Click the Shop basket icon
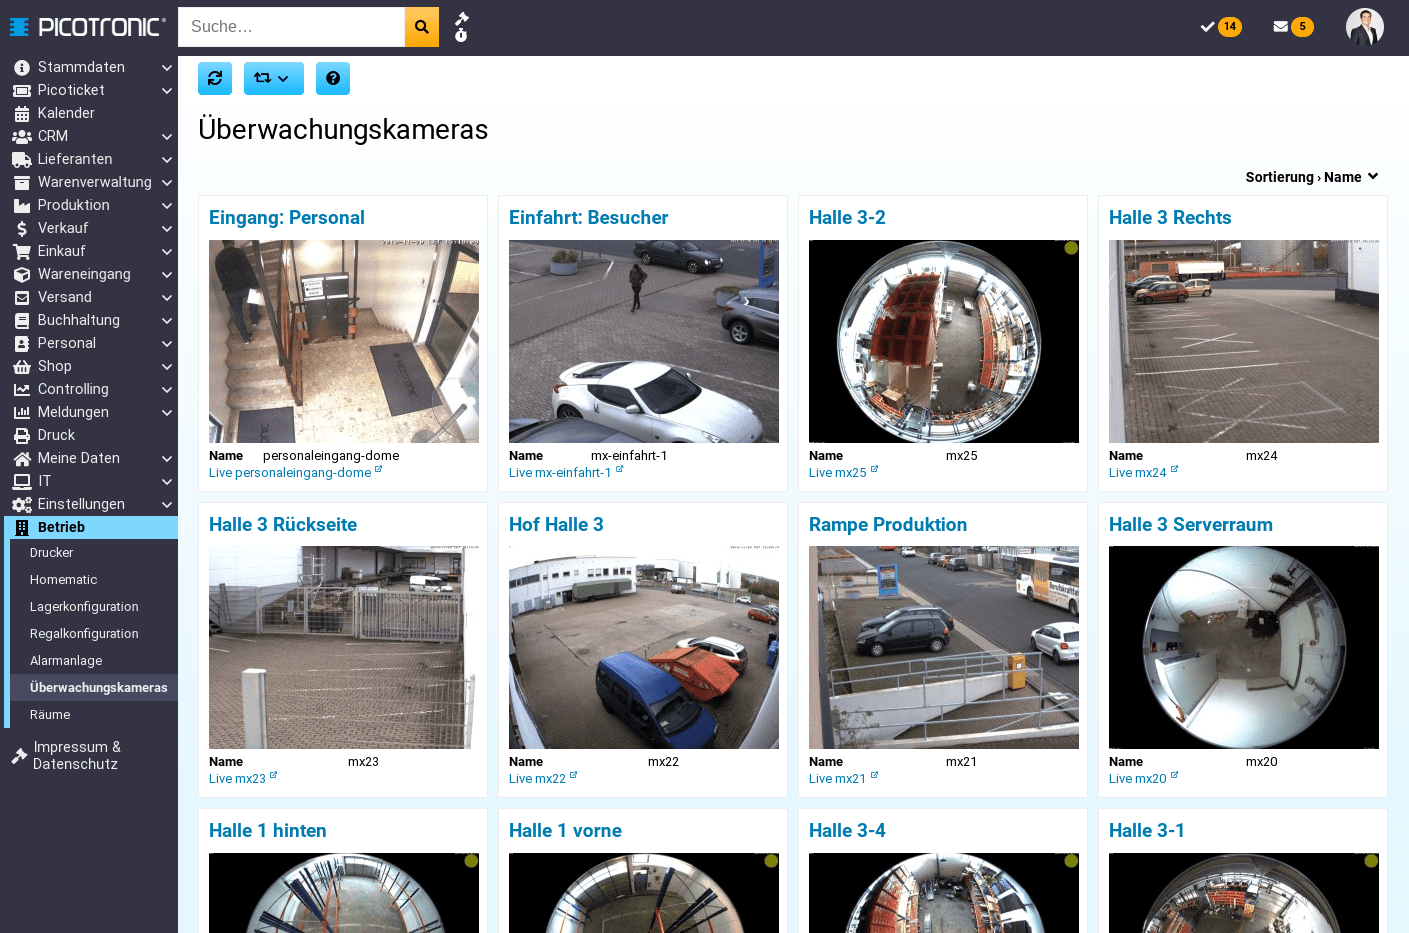The image size is (1409, 933). coord(22,366)
